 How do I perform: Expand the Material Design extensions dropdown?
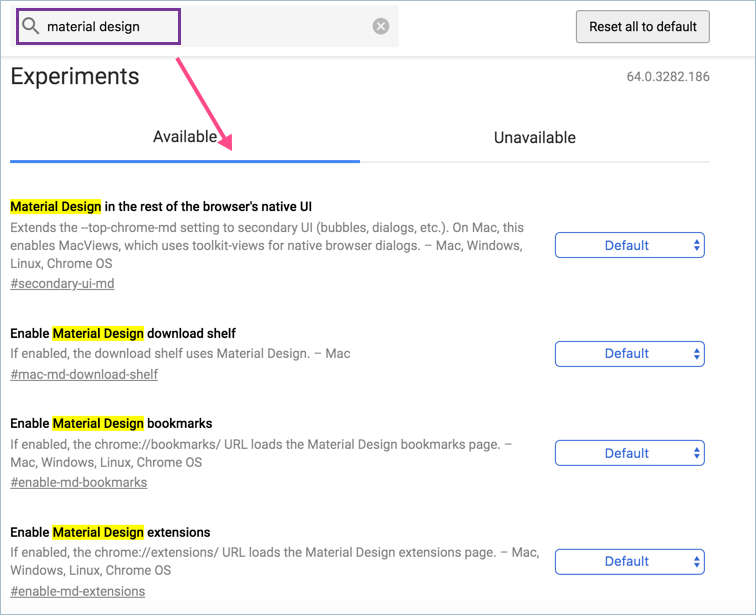click(629, 561)
